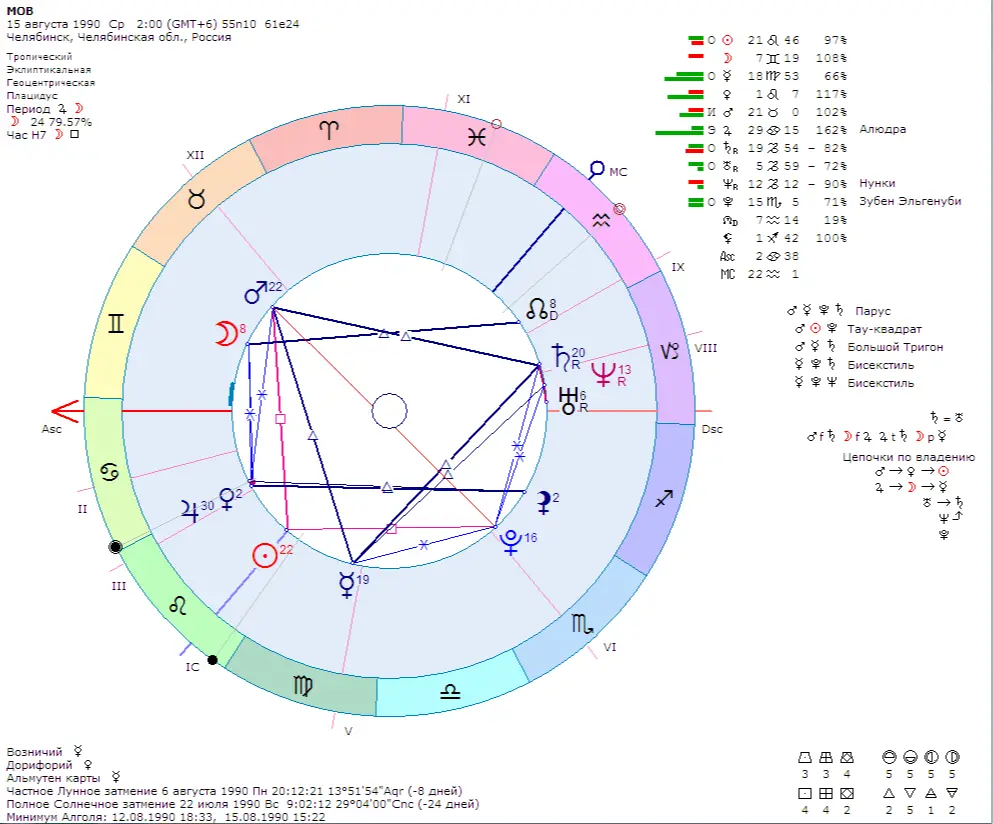
Task: Click the Алюдра fixed star label
Action: [x=880, y=130]
